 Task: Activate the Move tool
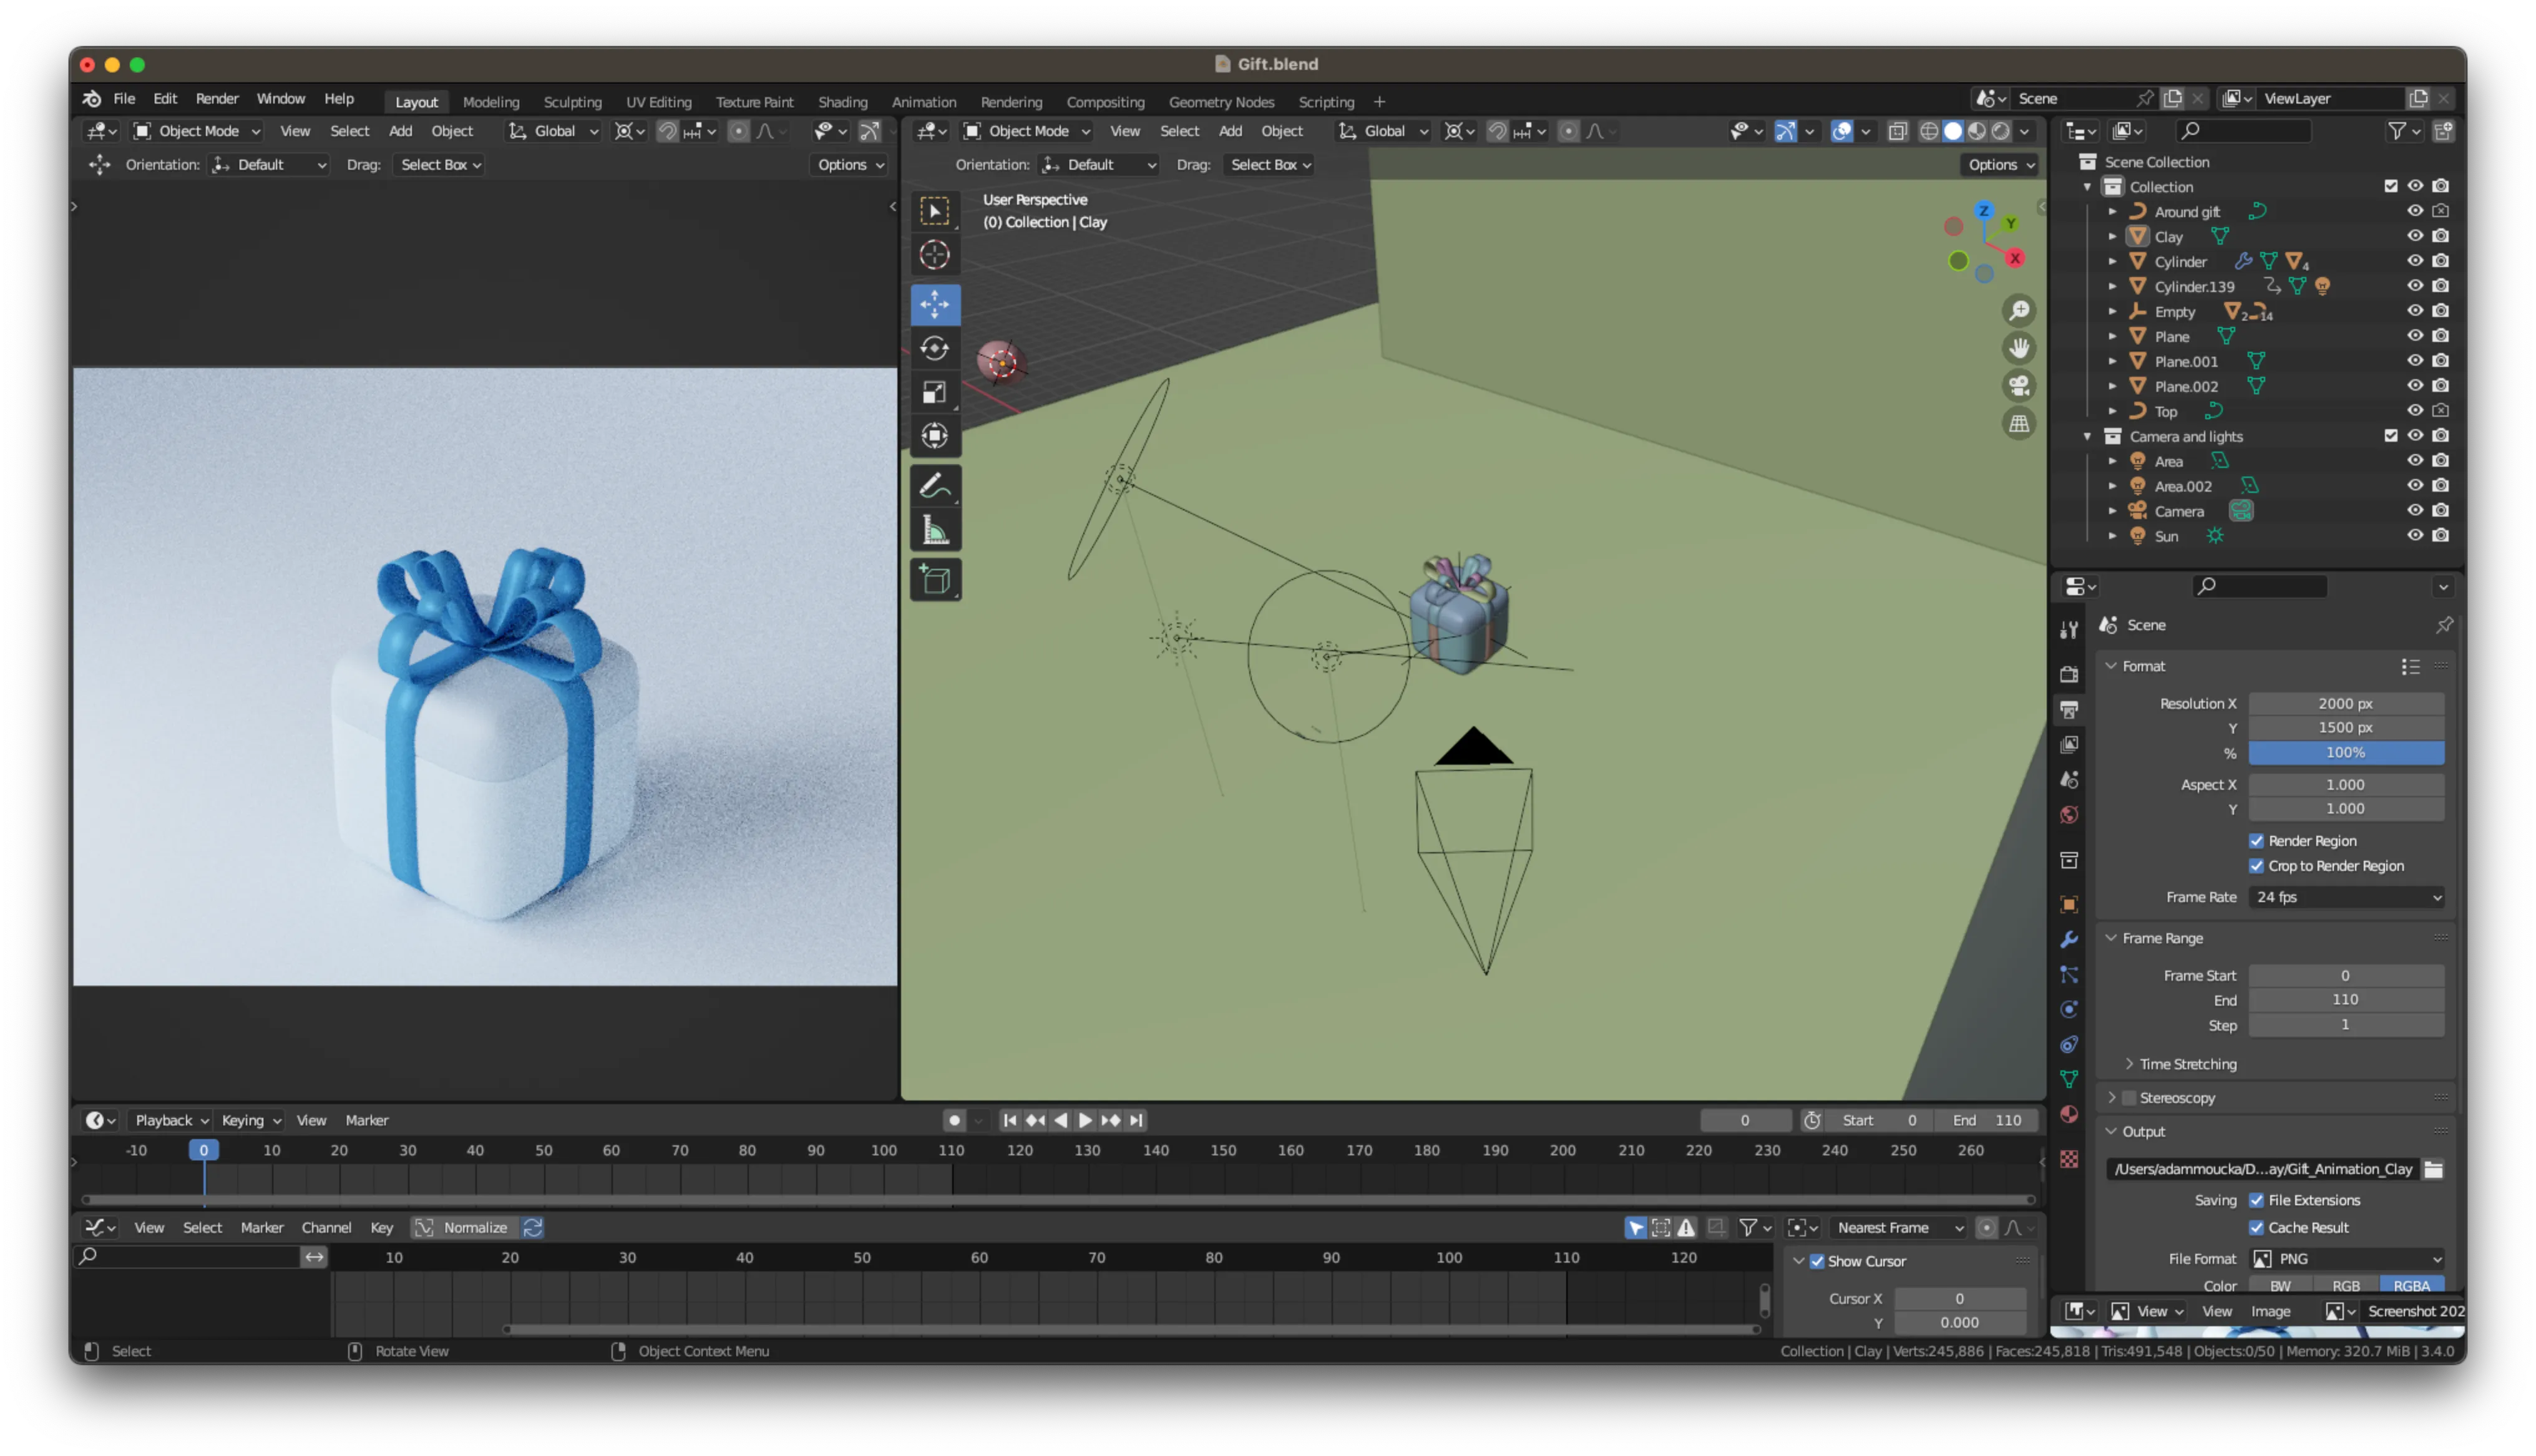[x=935, y=304]
